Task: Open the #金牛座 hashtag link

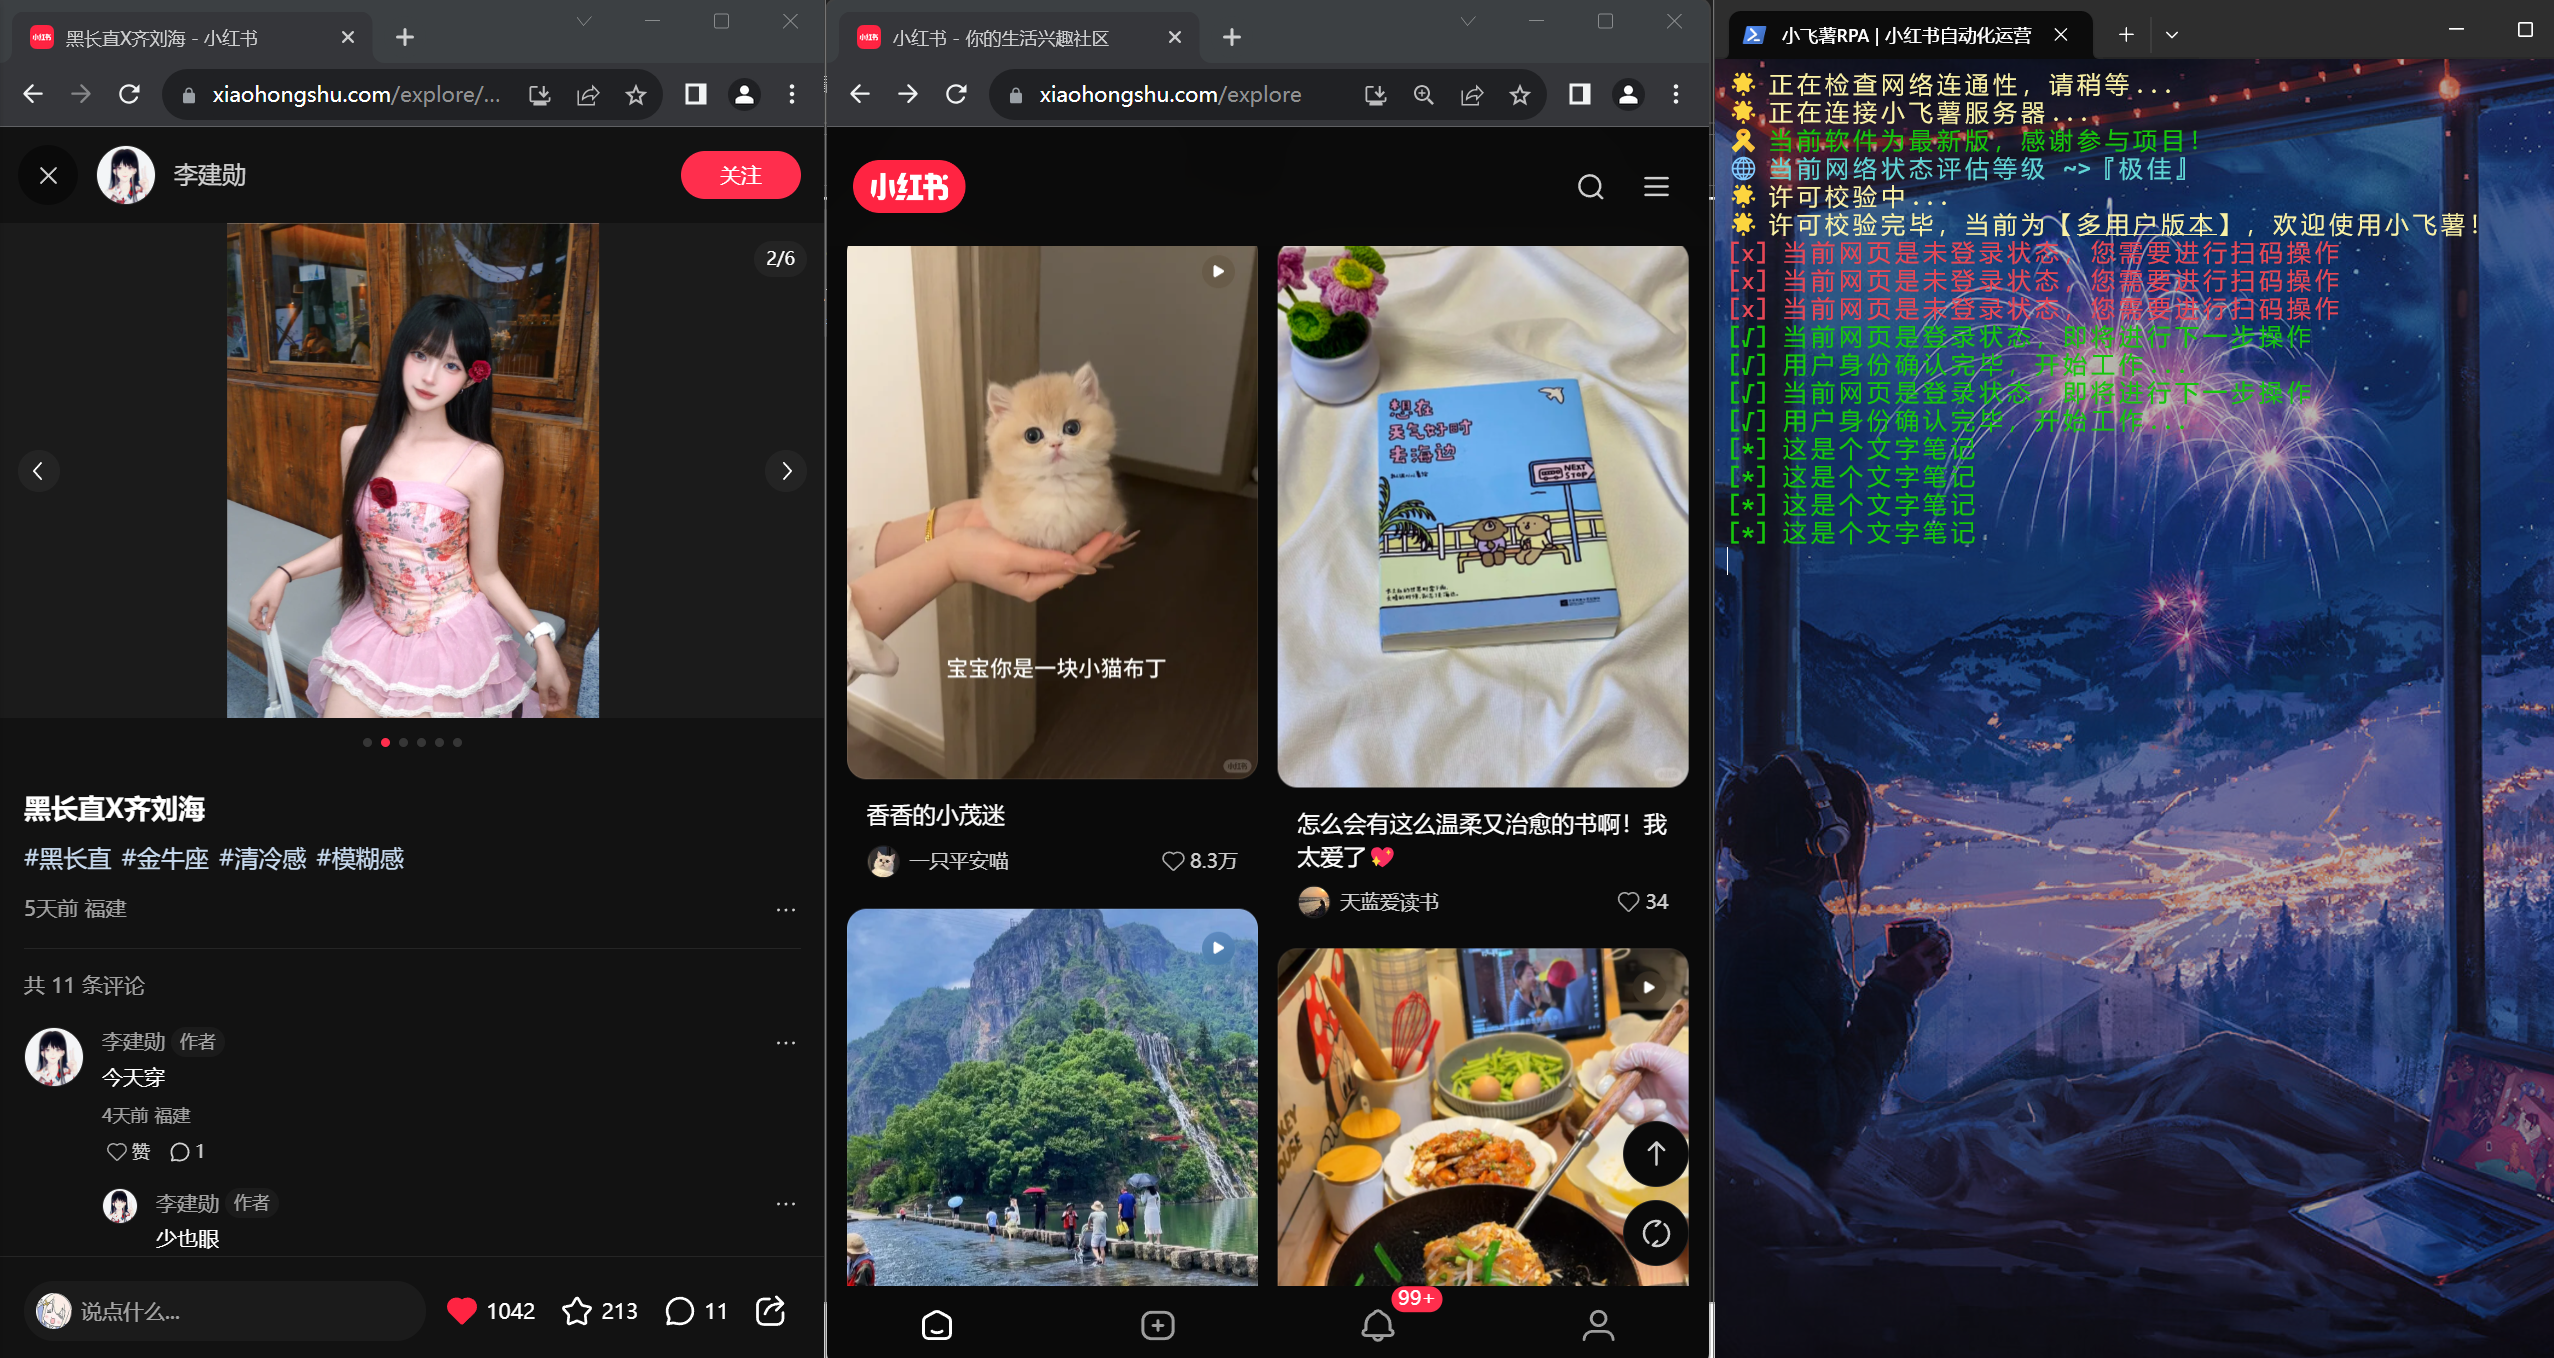Action: pyautogui.click(x=165, y=859)
